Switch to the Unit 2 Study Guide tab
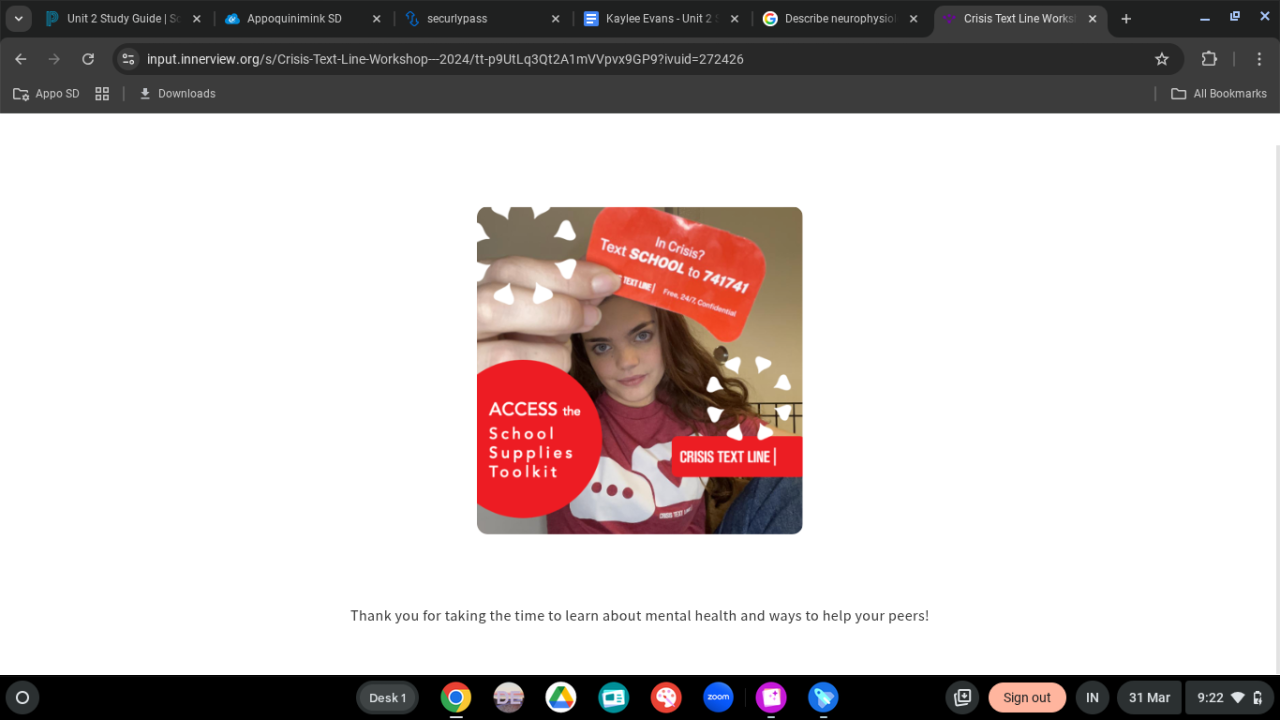 (x=124, y=19)
